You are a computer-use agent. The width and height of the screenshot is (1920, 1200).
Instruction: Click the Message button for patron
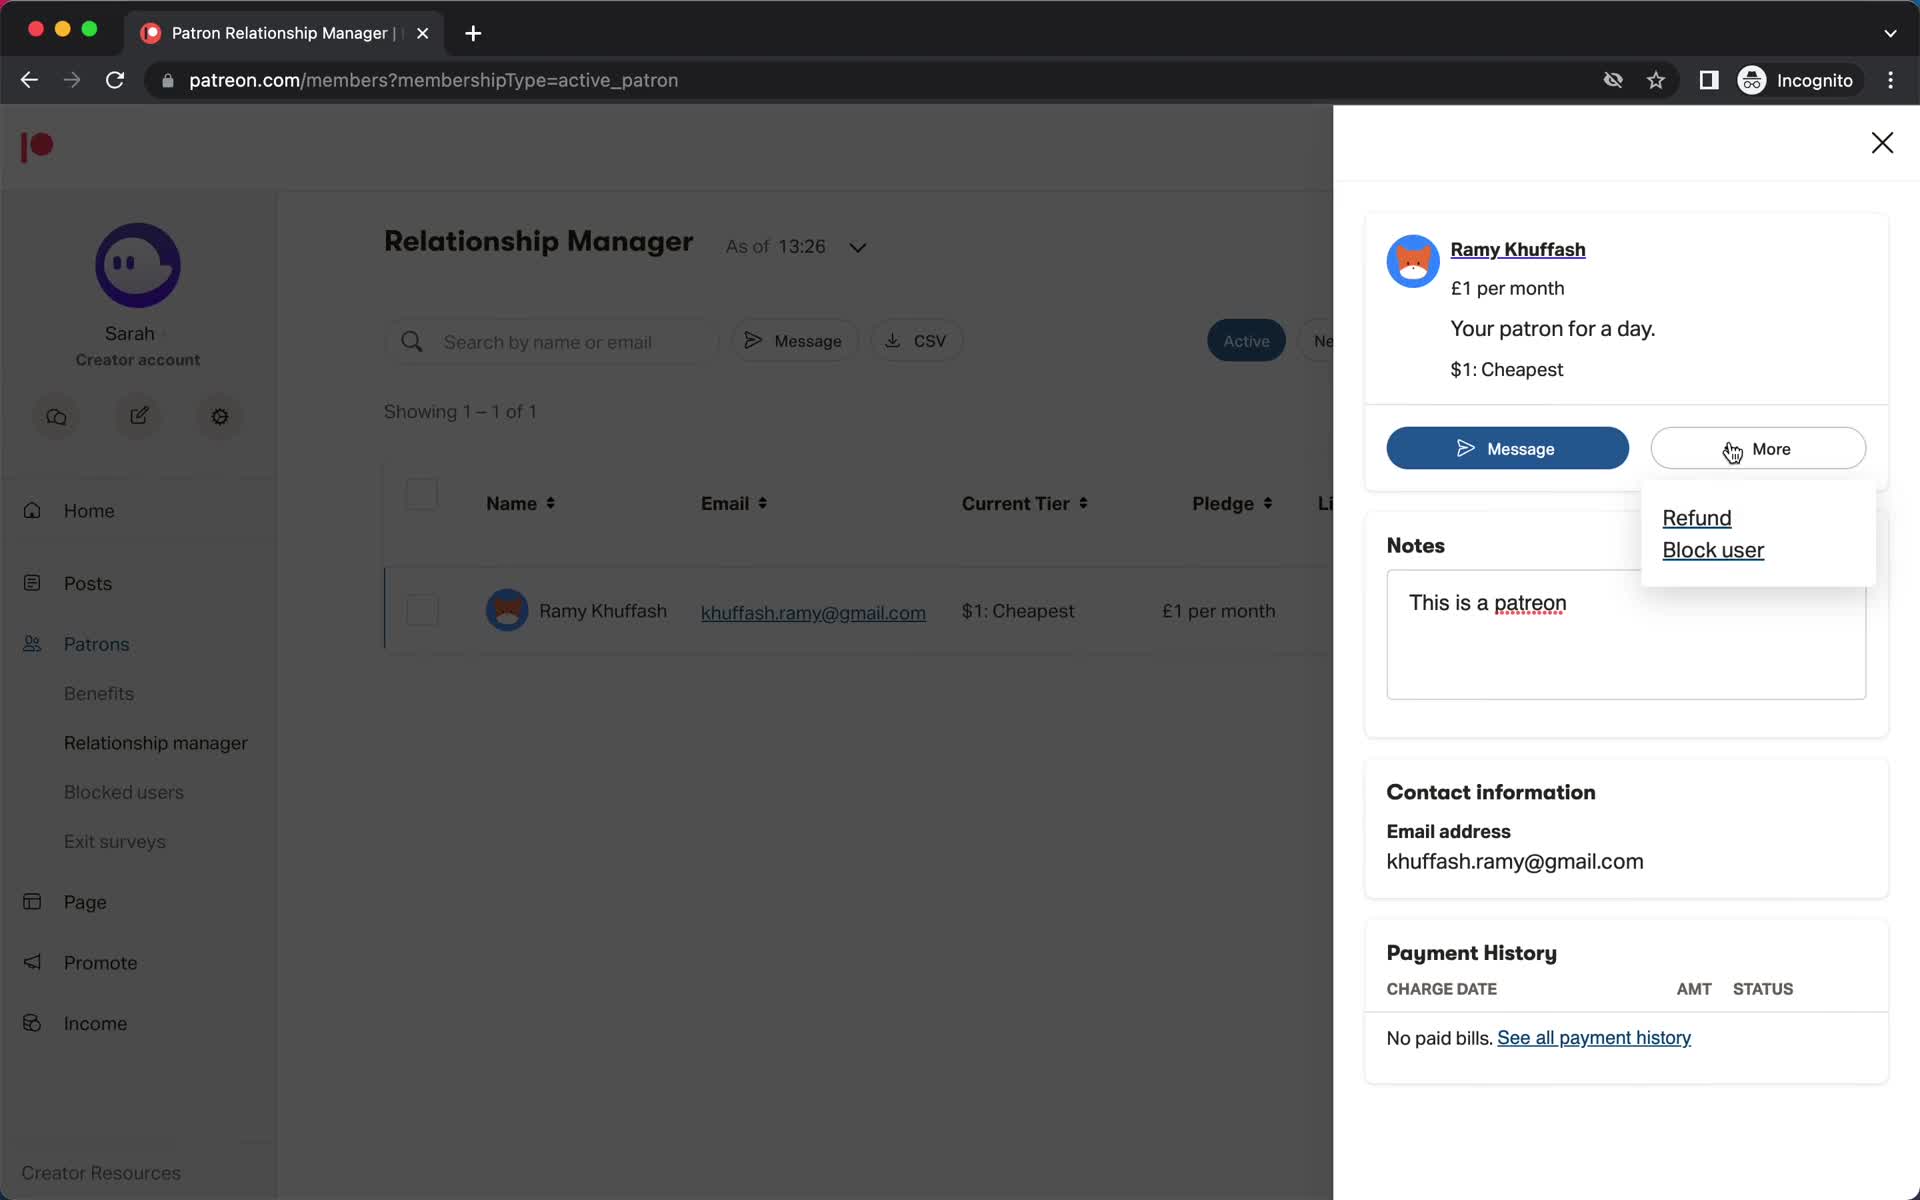pyautogui.click(x=1507, y=448)
